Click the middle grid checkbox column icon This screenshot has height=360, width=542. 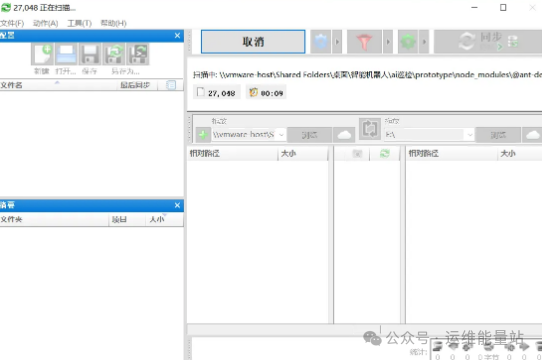click(x=357, y=154)
